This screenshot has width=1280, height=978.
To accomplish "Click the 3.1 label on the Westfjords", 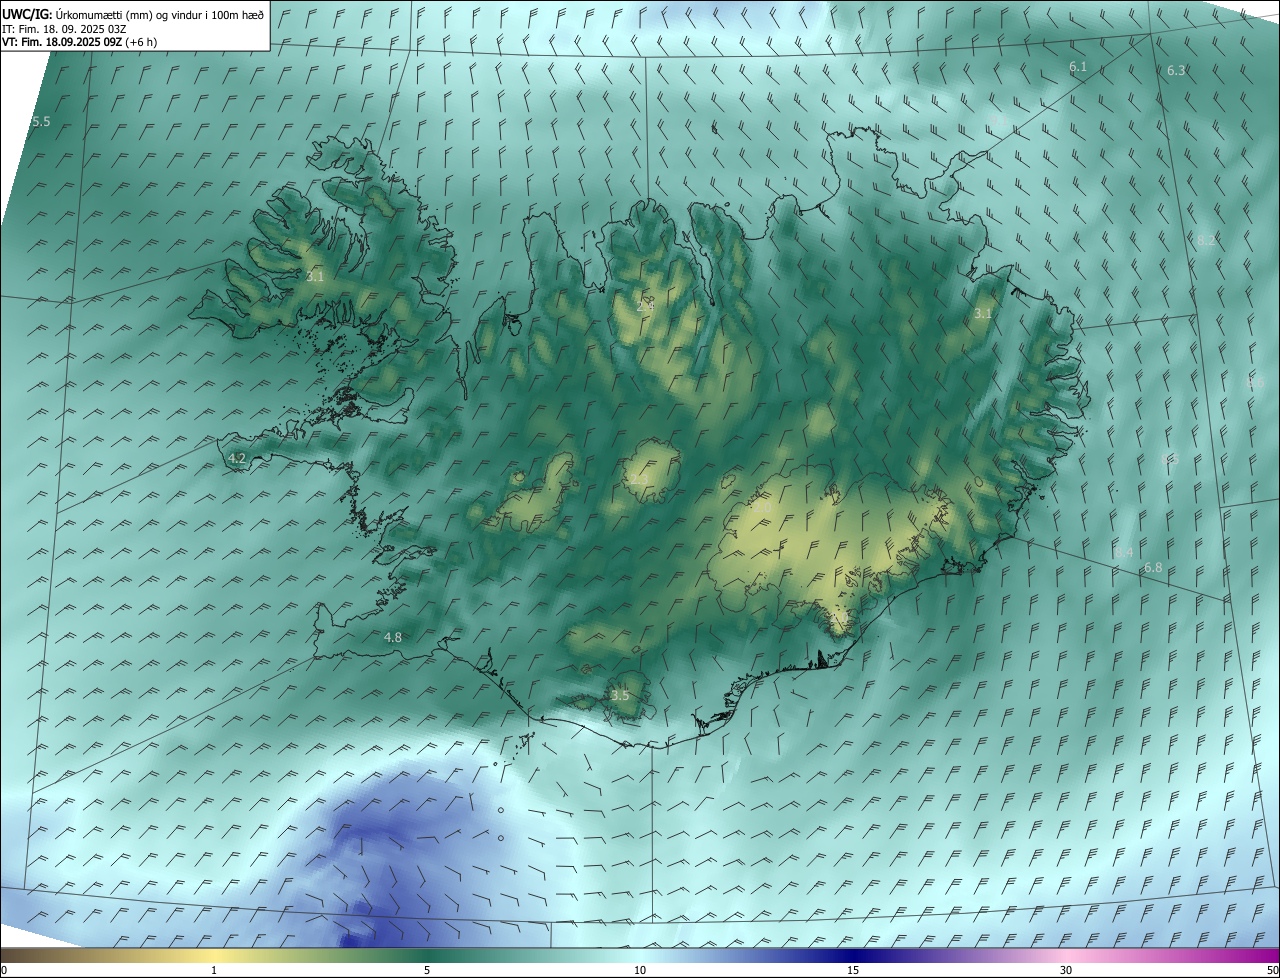I will coord(316,277).
